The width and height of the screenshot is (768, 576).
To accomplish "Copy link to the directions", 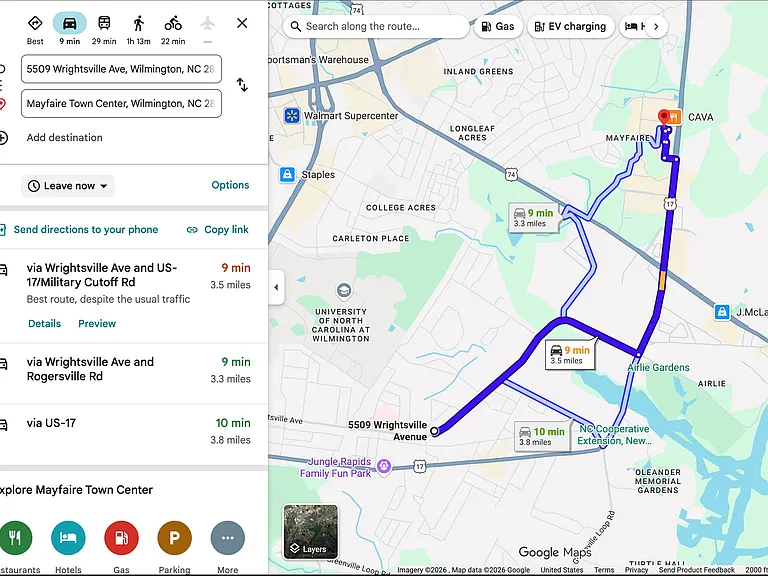I will pyautogui.click(x=217, y=229).
